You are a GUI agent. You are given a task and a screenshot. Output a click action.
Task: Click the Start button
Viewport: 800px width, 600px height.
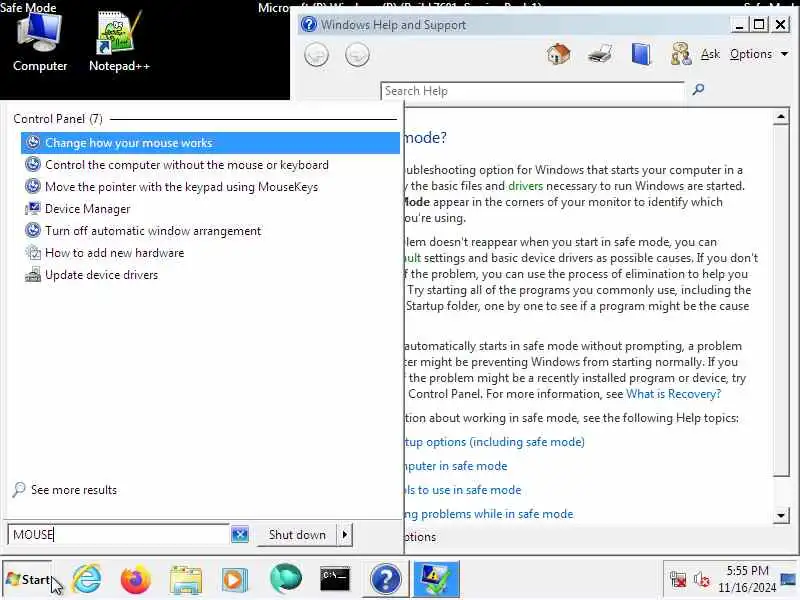click(28, 580)
